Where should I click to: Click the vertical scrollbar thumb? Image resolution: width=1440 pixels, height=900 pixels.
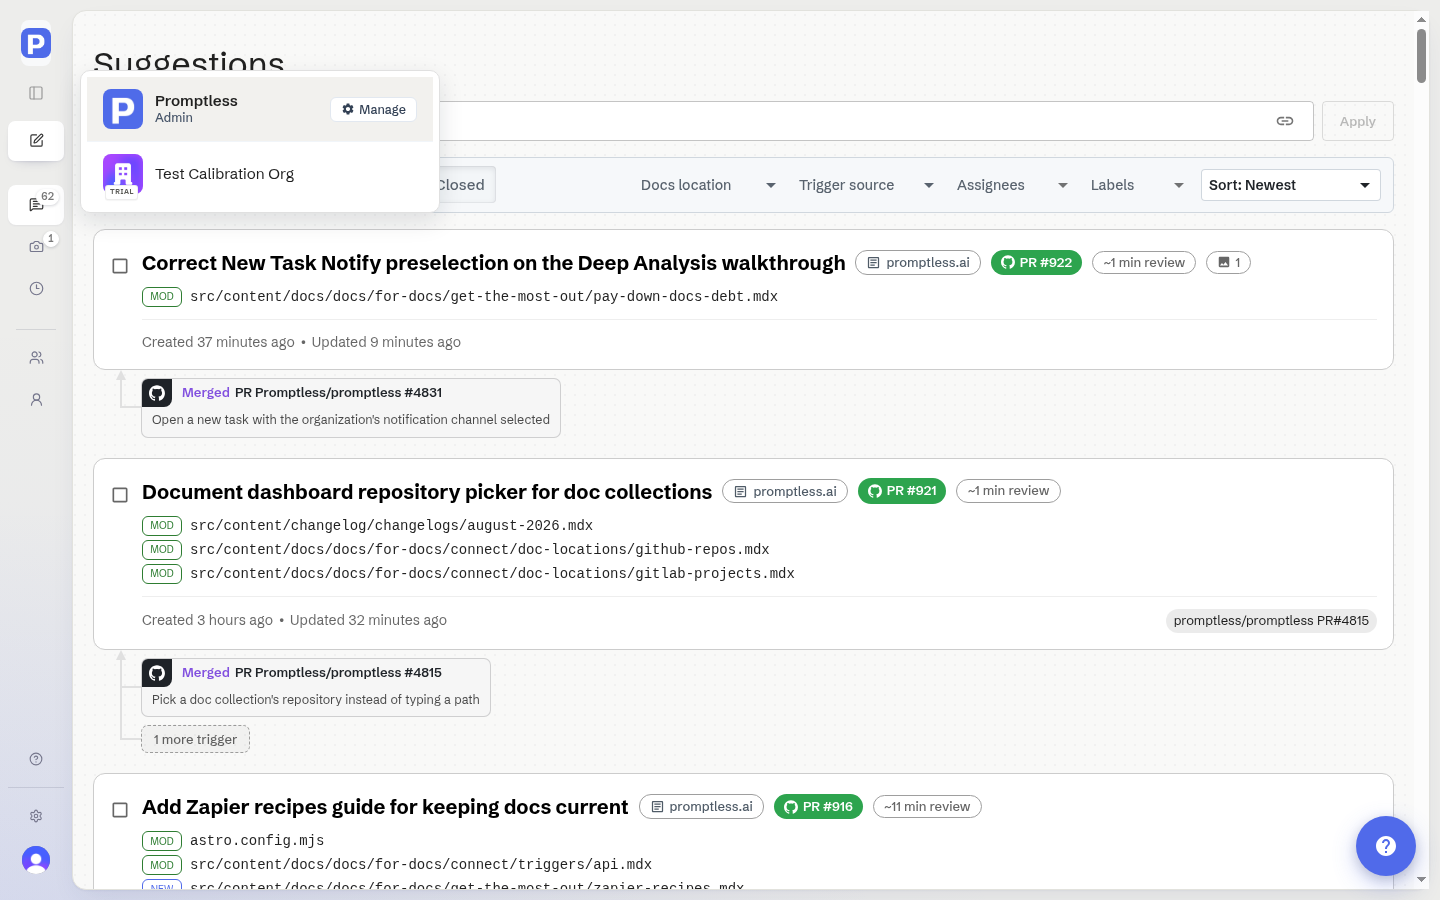[1421, 56]
